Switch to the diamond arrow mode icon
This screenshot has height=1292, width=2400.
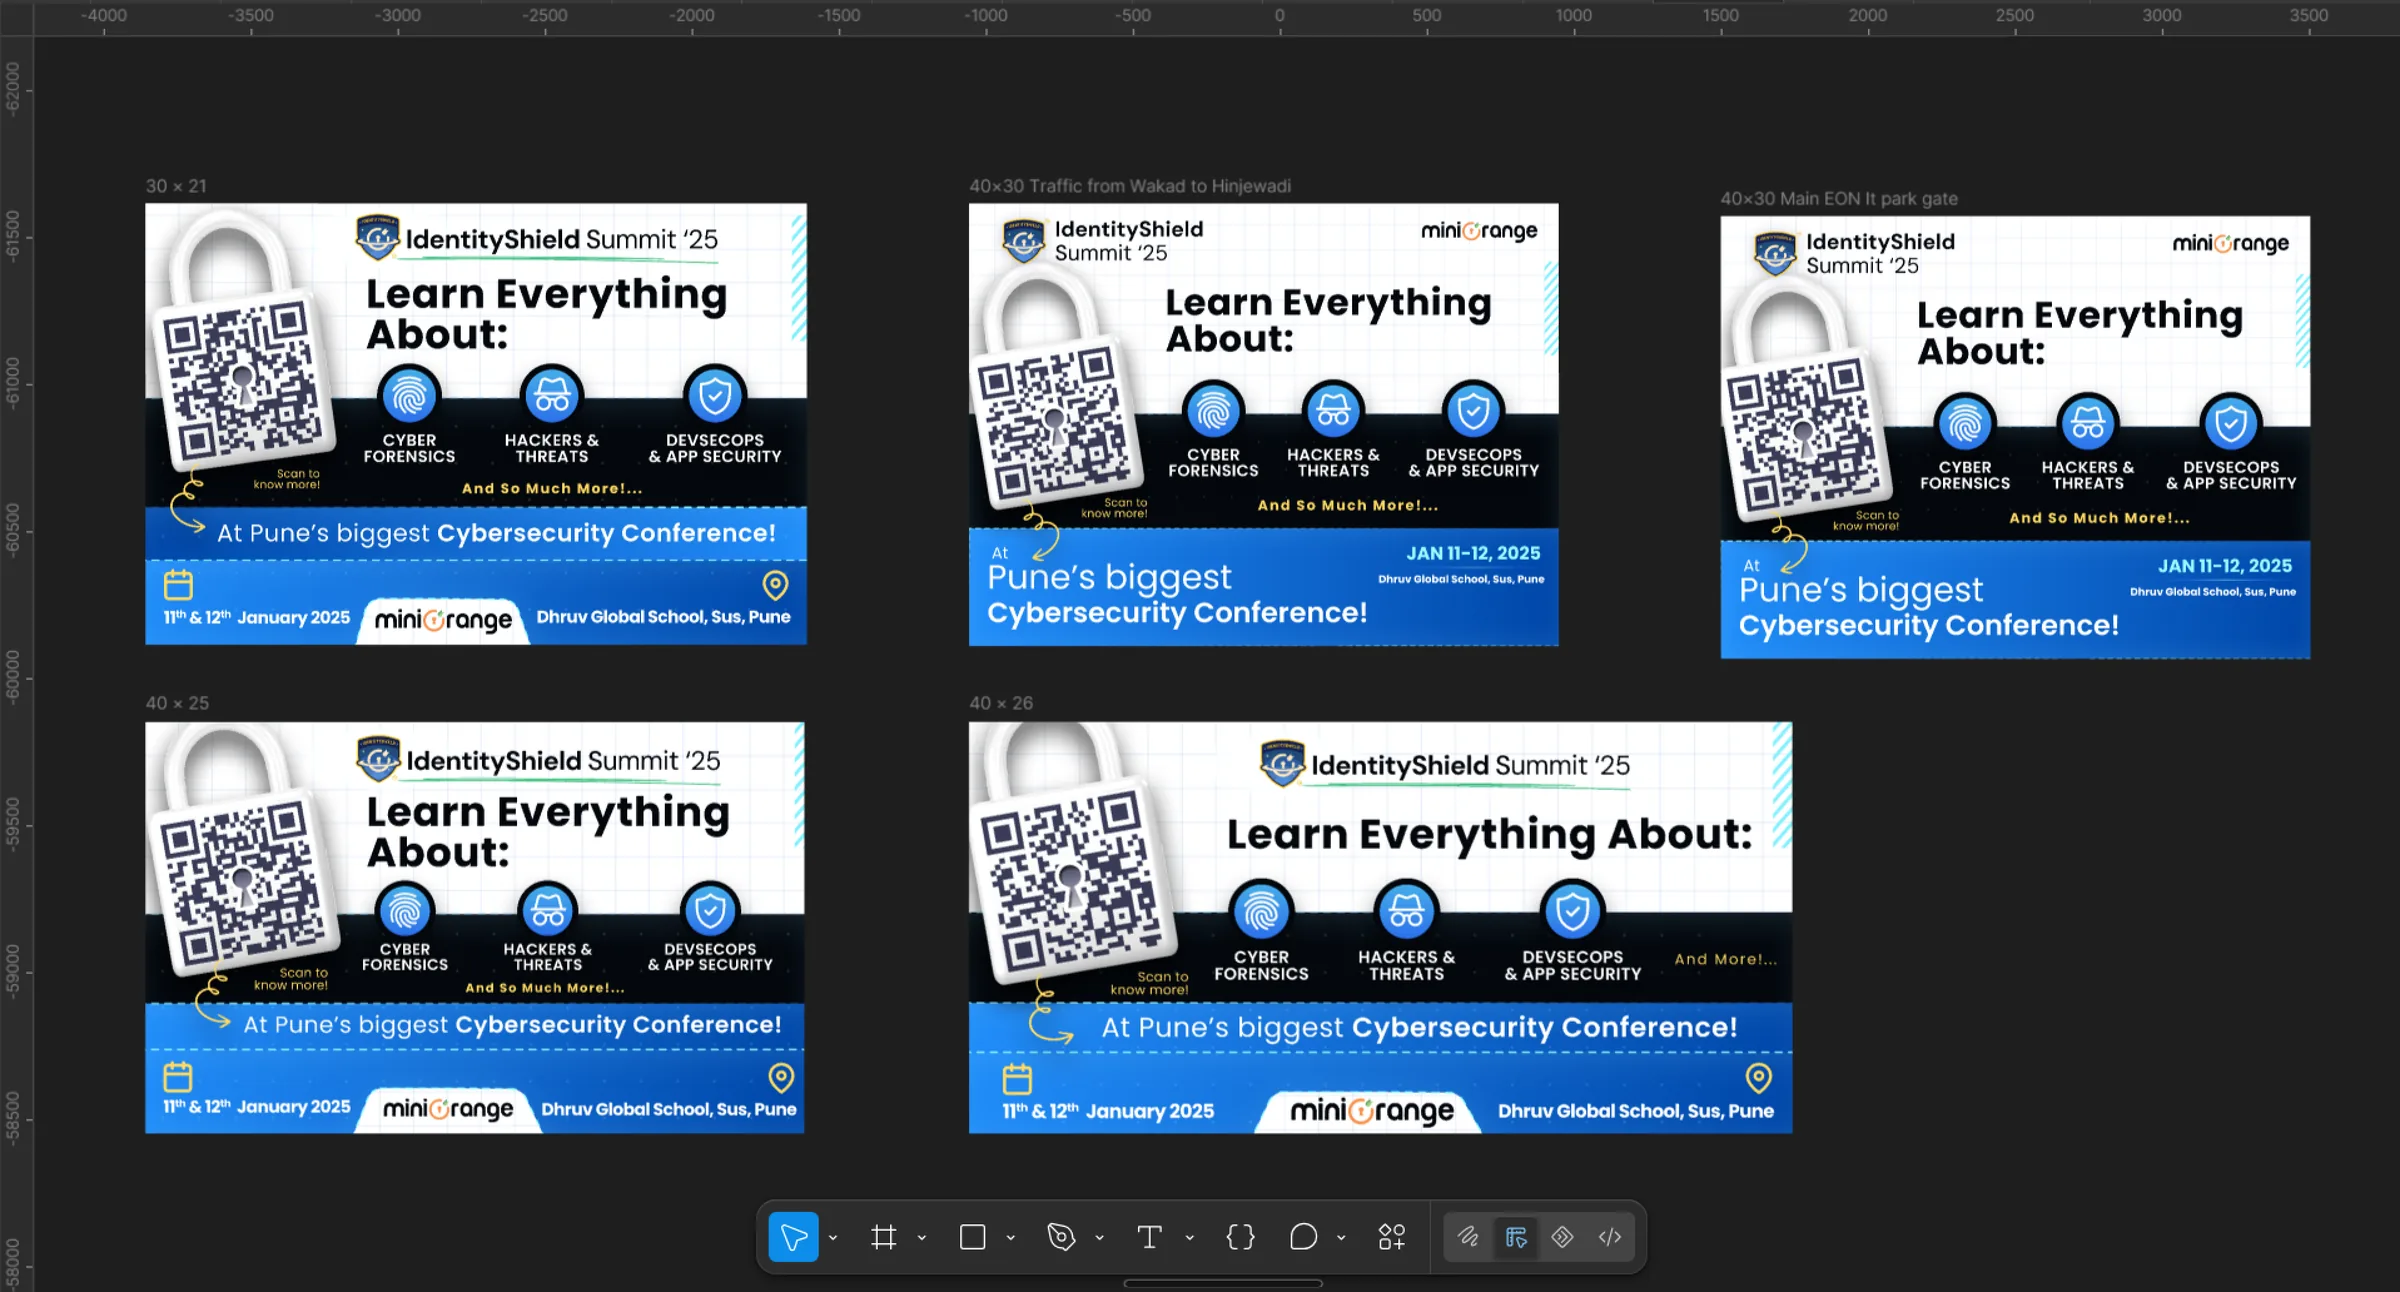coord(1562,1237)
